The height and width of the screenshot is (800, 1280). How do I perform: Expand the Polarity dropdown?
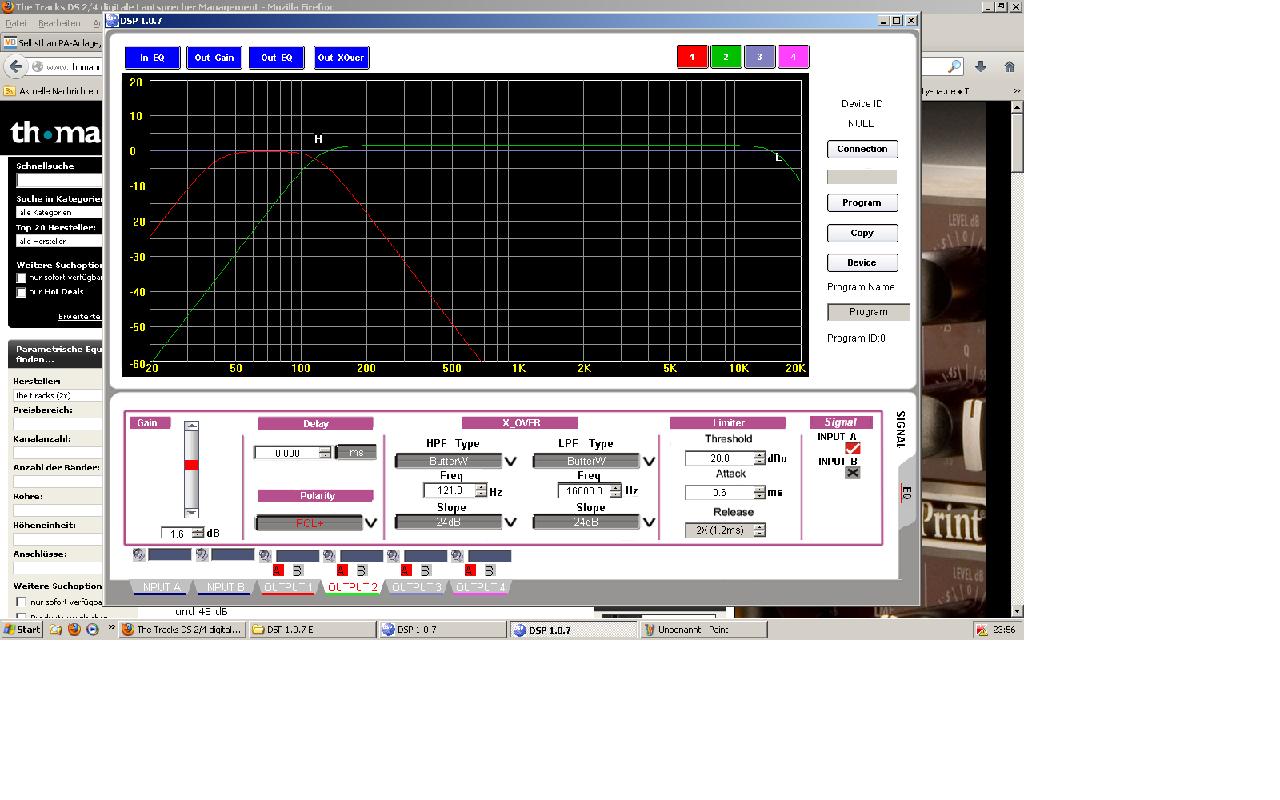coord(370,523)
